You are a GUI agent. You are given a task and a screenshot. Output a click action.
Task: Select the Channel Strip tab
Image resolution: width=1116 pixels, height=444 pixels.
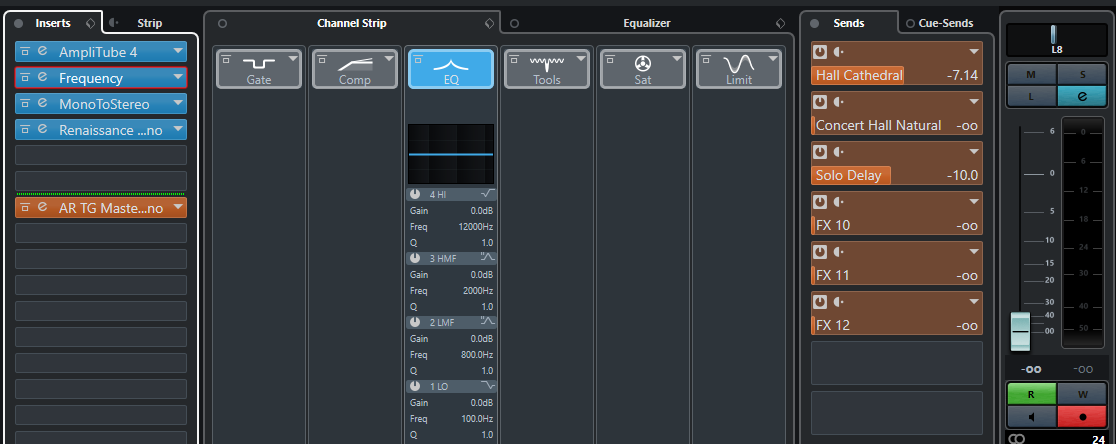click(x=352, y=23)
